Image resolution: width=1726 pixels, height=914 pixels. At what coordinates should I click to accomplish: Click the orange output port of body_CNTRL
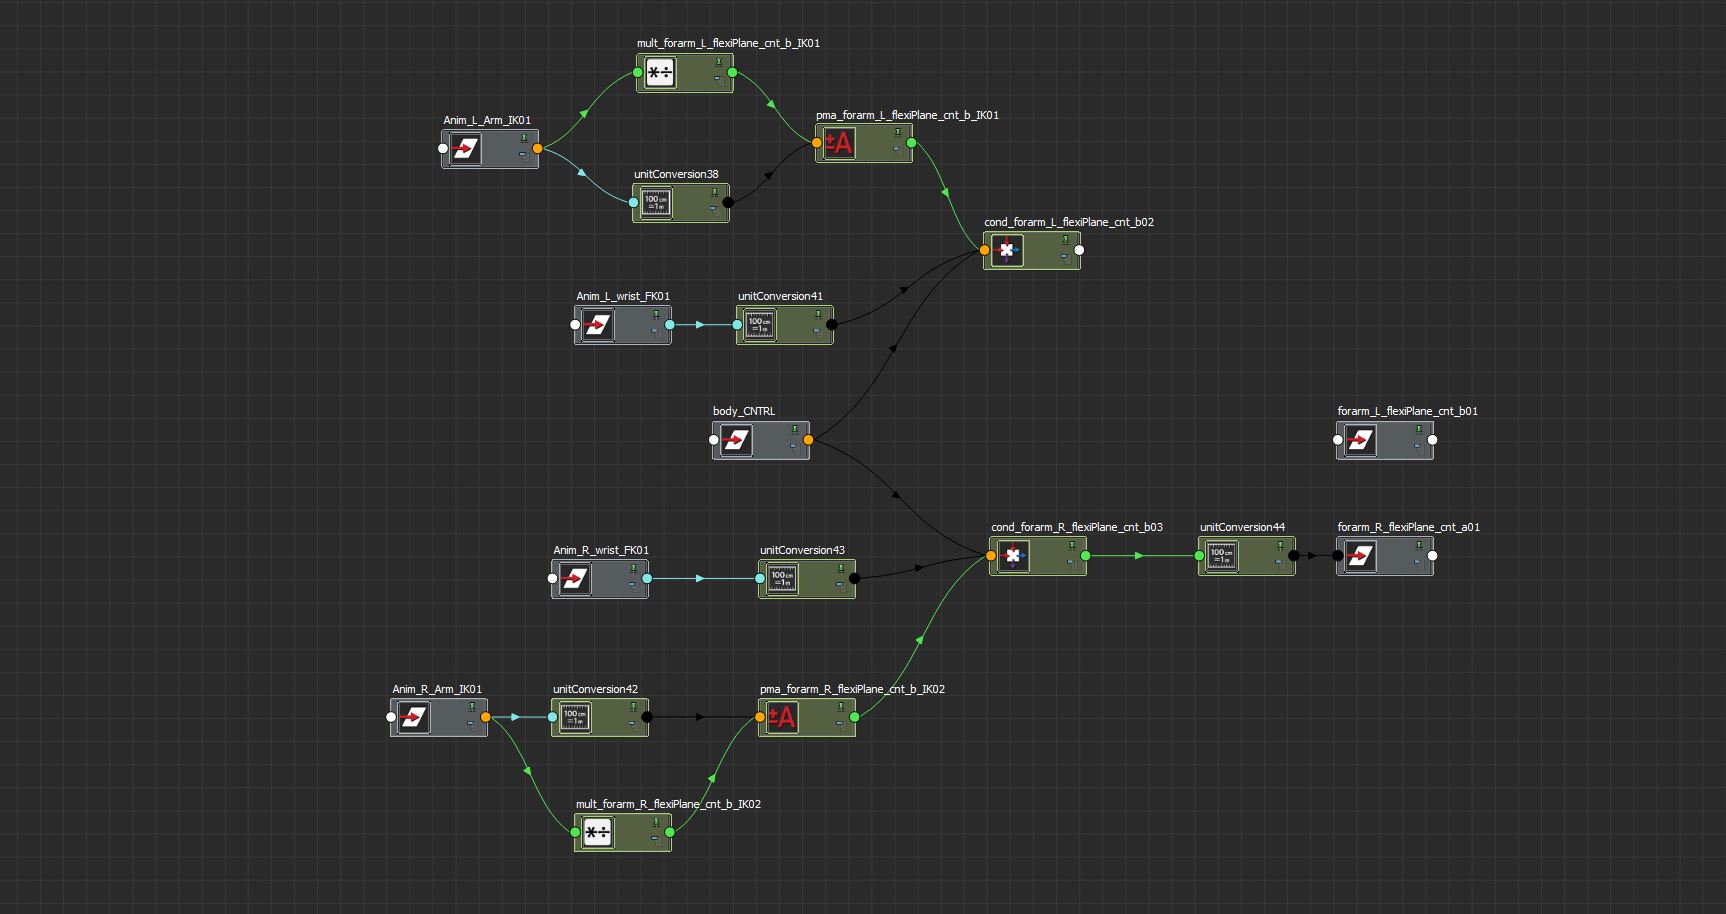[x=808, y=440]
